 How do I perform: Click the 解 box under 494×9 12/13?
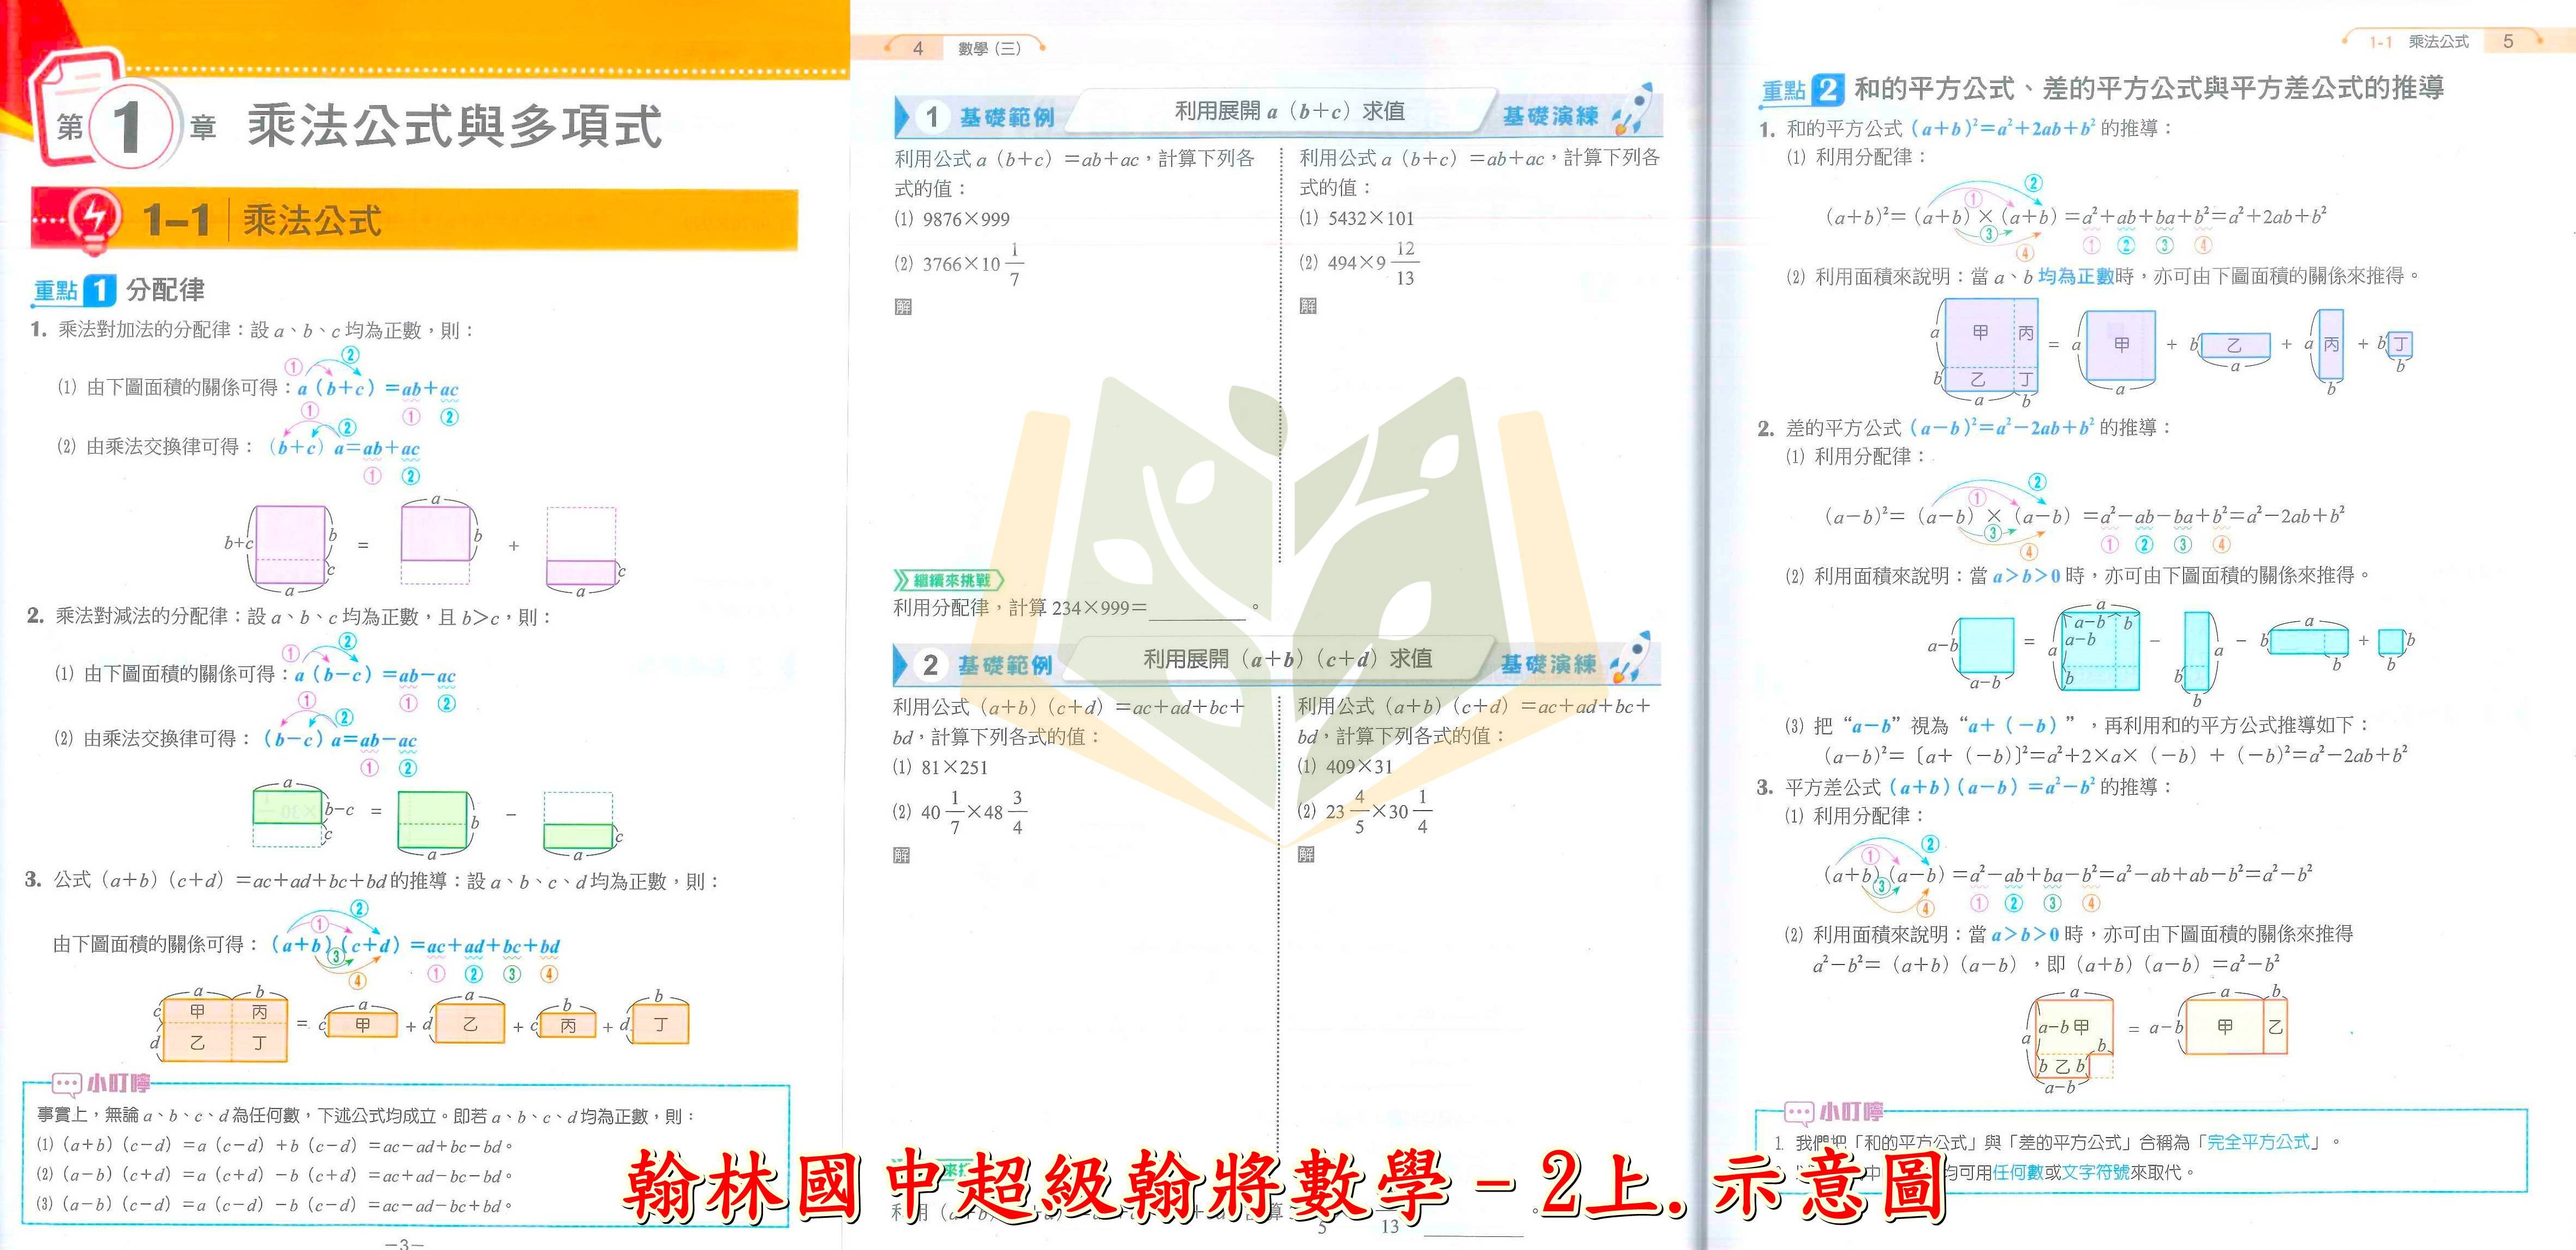point(1308,306)
